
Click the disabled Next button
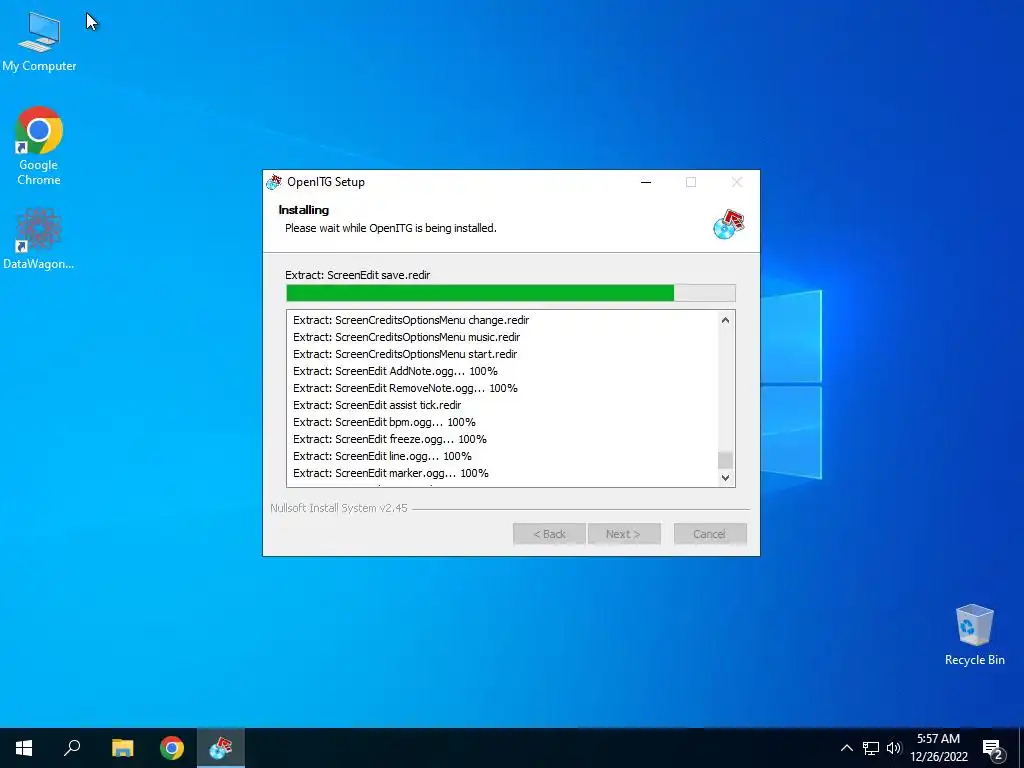click(x=624, y=534)
